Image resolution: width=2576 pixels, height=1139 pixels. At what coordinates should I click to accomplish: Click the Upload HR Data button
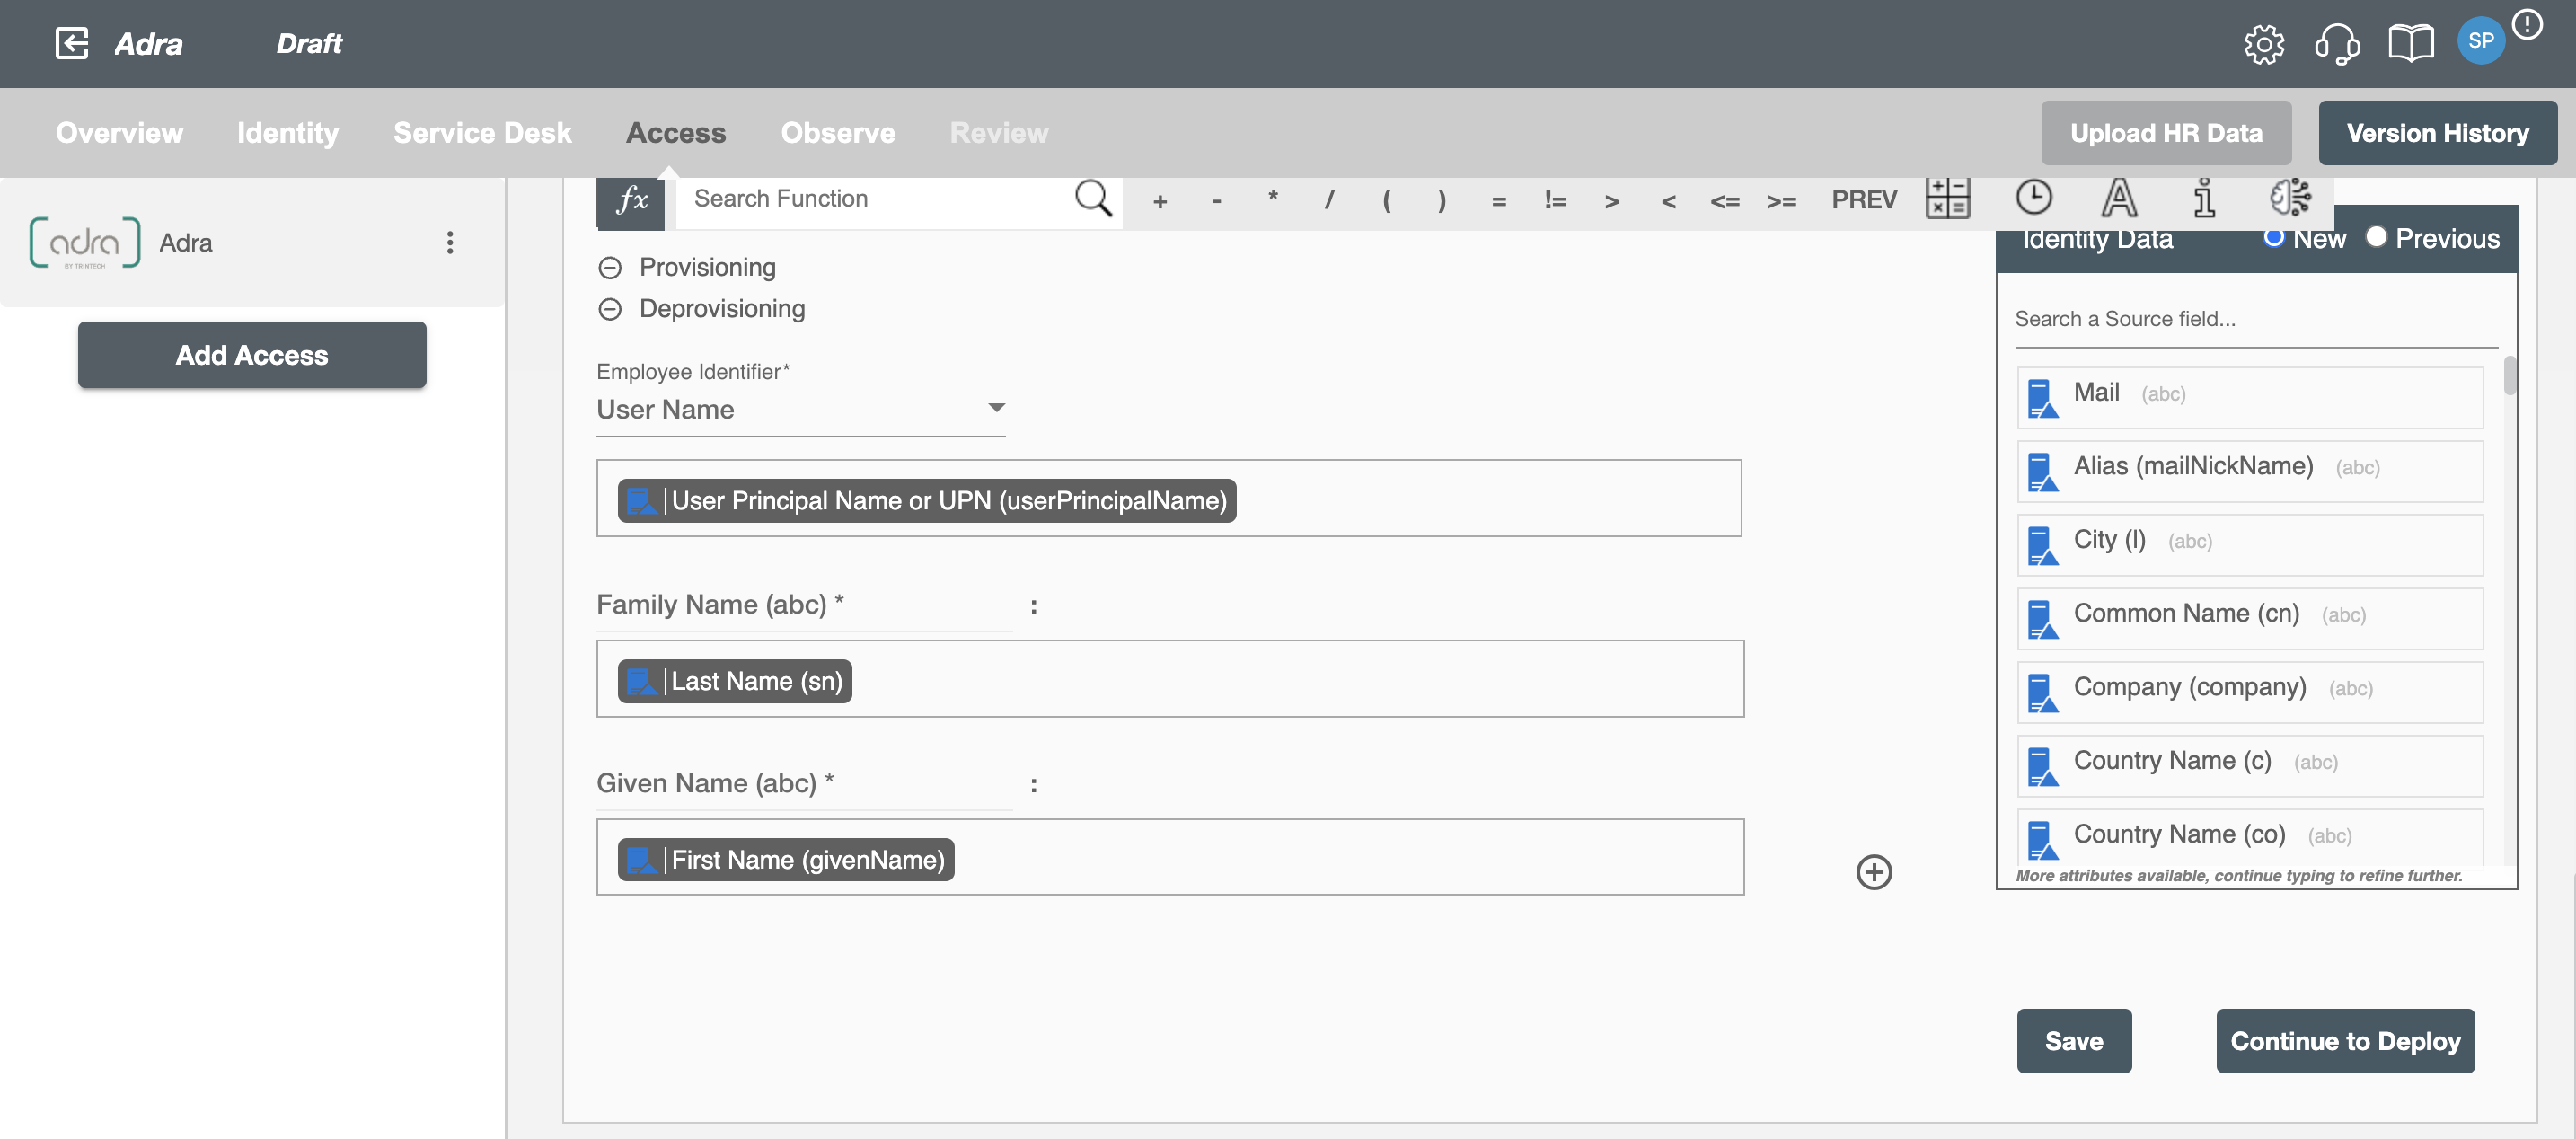[x=2166, y=133]
